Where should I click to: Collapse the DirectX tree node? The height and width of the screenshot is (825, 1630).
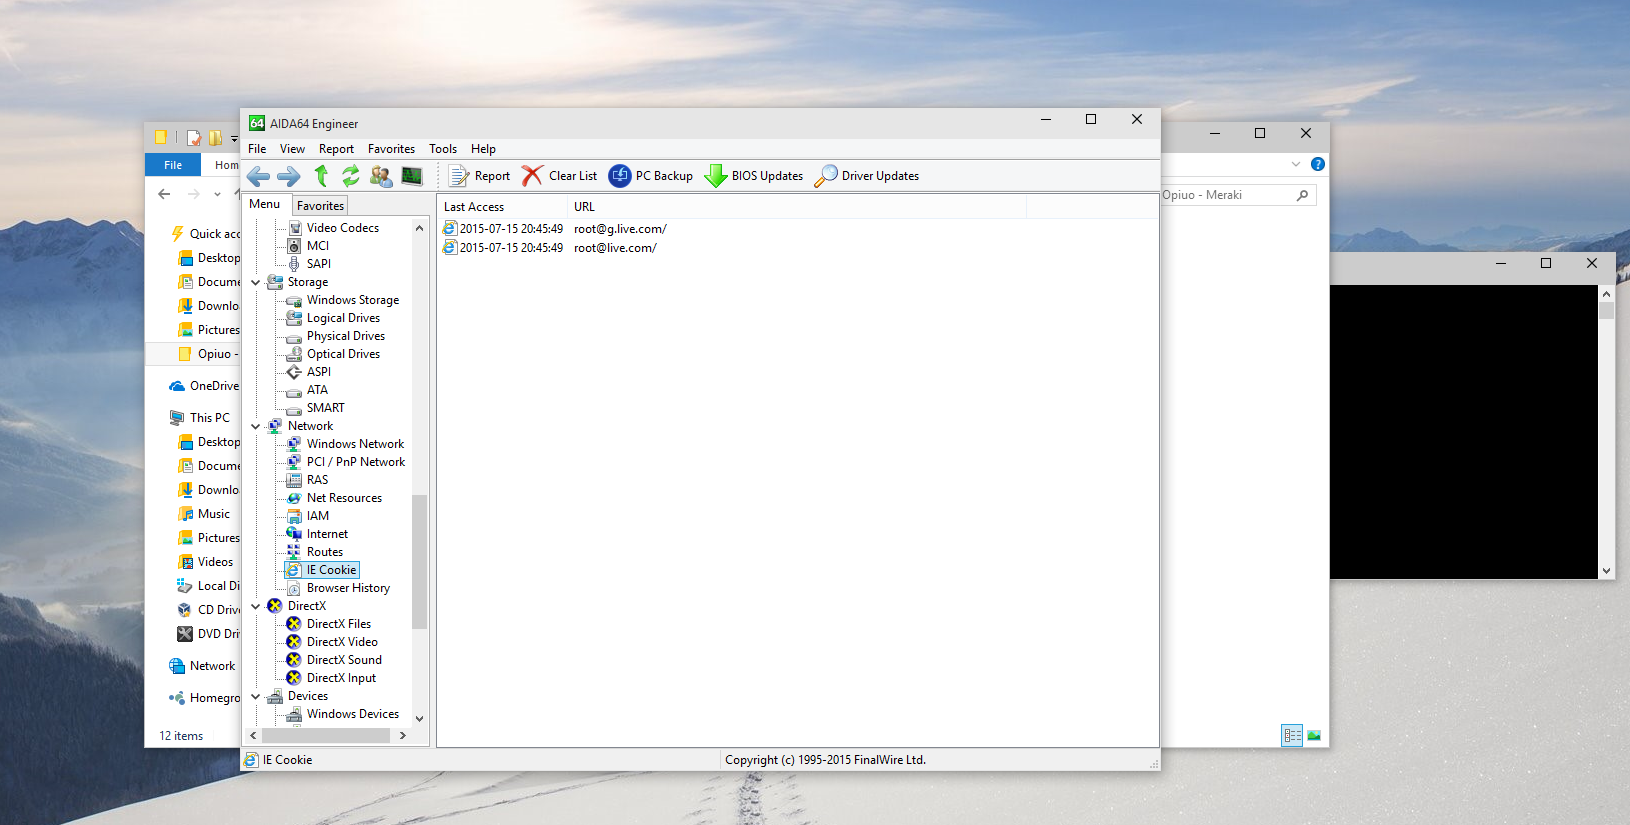coord(256,607)
